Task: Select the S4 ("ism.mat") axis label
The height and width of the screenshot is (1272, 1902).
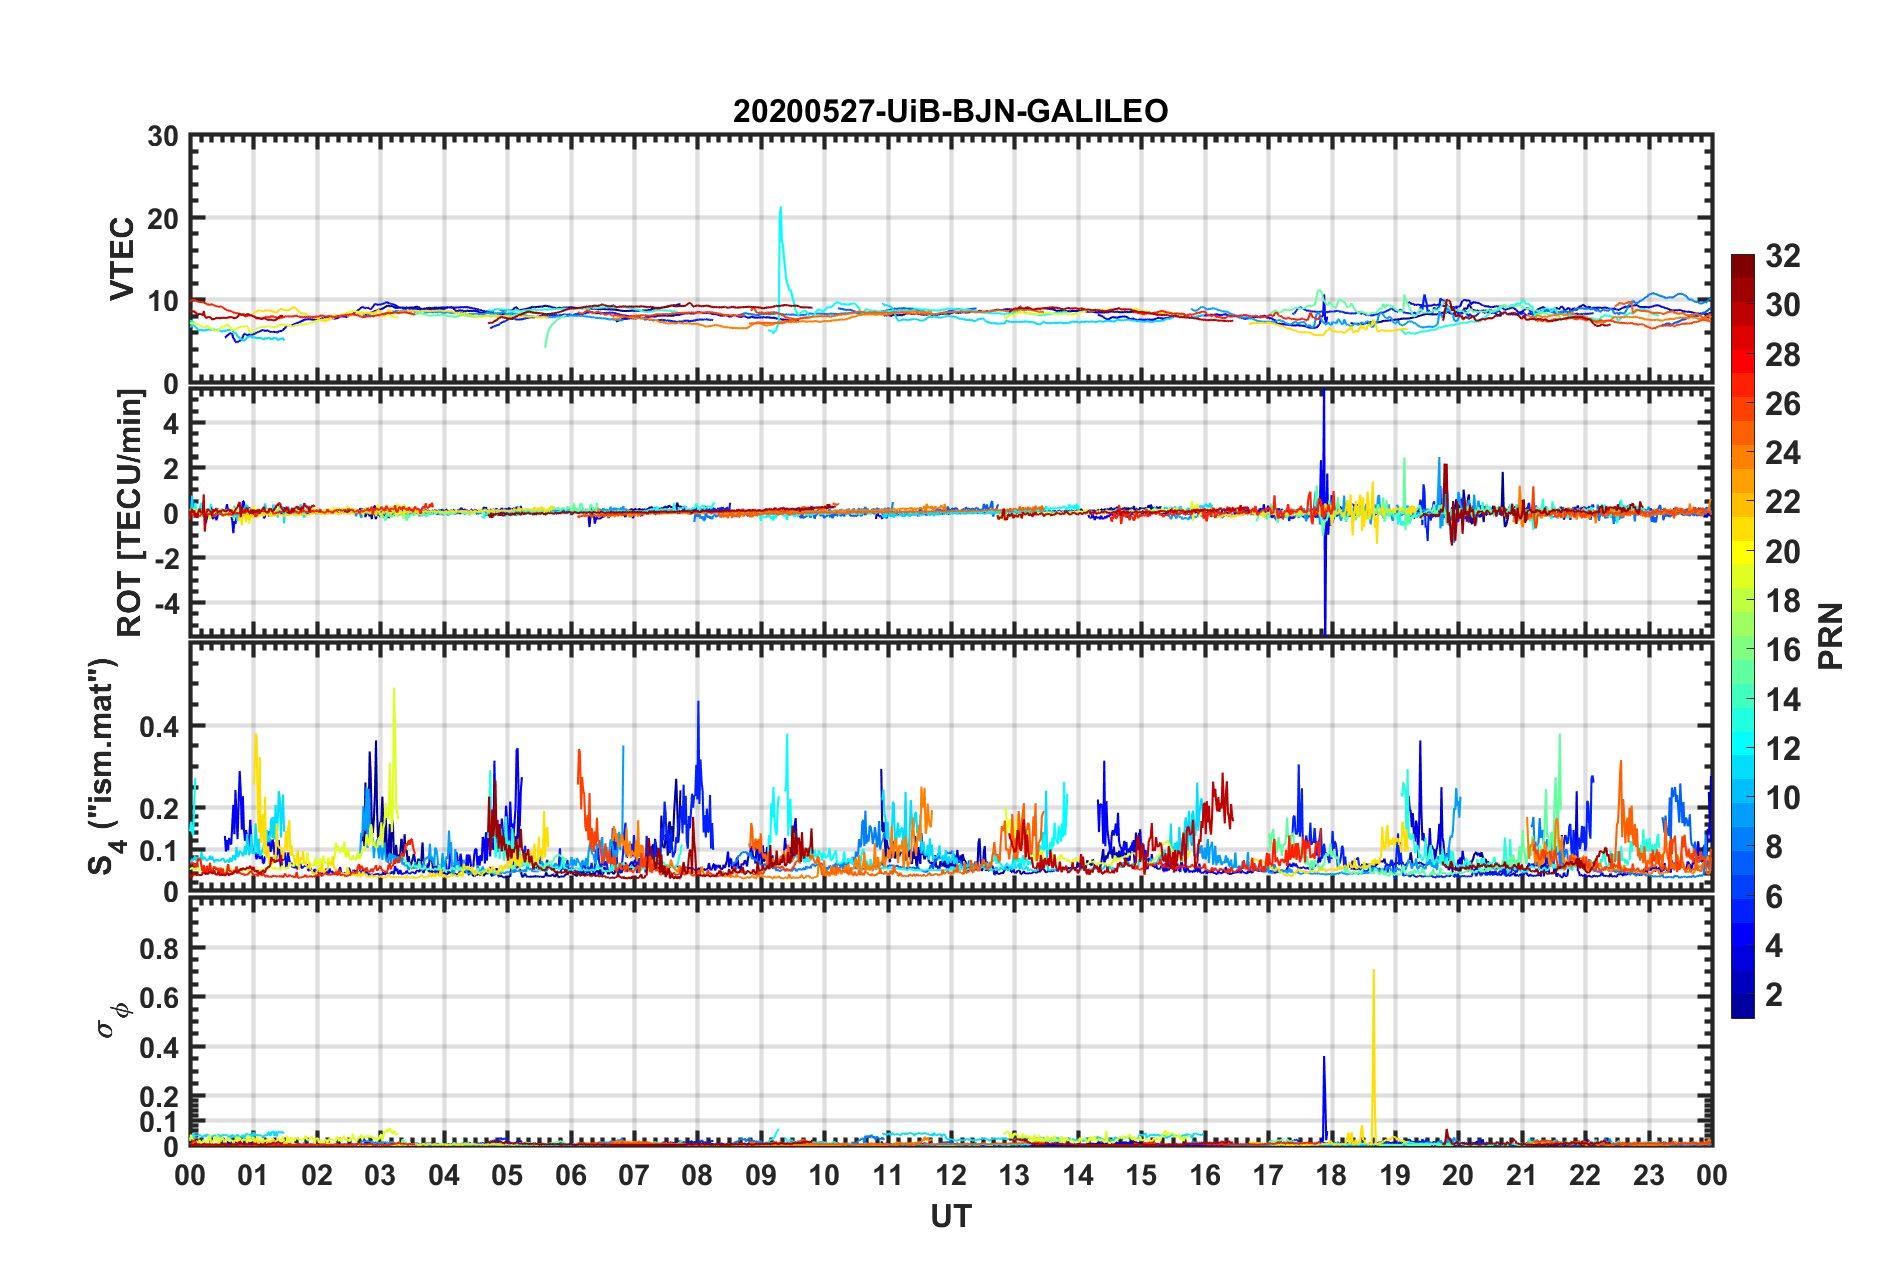Action: (x=107, y=766)
